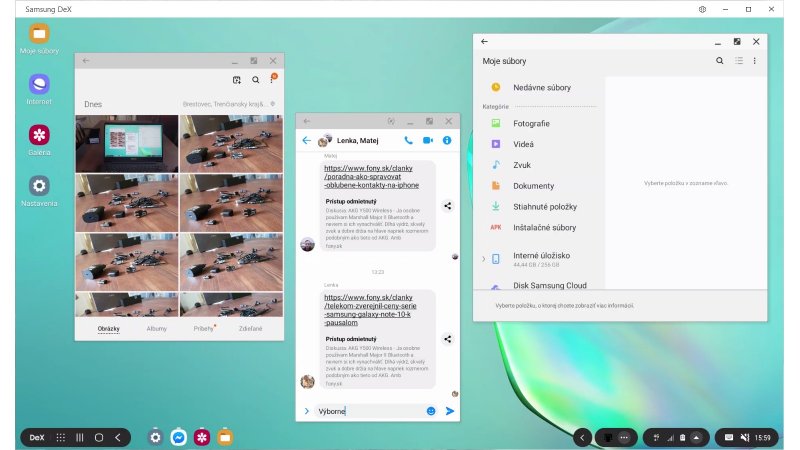The height and width of the screenshot is (450, 800).
Task: Share the iPhone contacts article link
Action: [447, 206]
